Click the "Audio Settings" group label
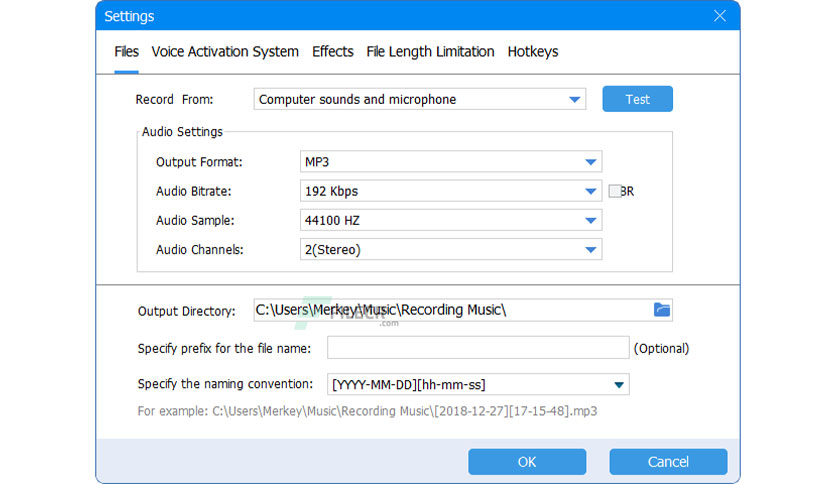Screen dimensions: 836x484 [182, 132]
